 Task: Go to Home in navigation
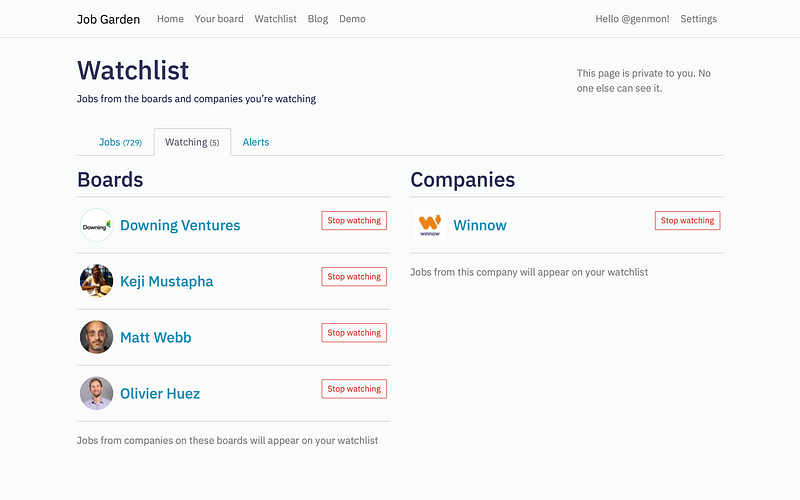(170, 19)
